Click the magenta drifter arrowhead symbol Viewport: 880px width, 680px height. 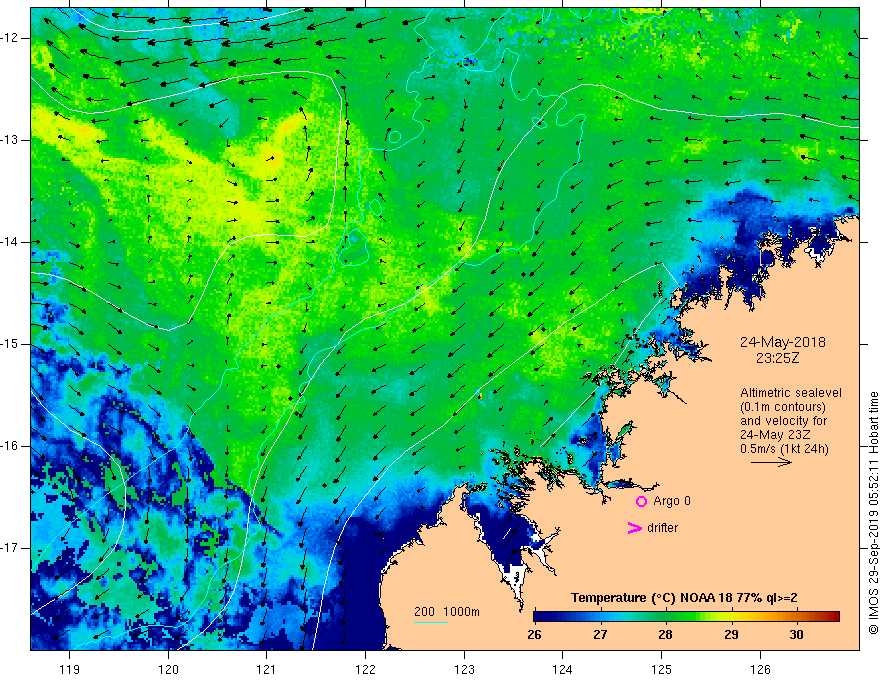pos(634,528)
